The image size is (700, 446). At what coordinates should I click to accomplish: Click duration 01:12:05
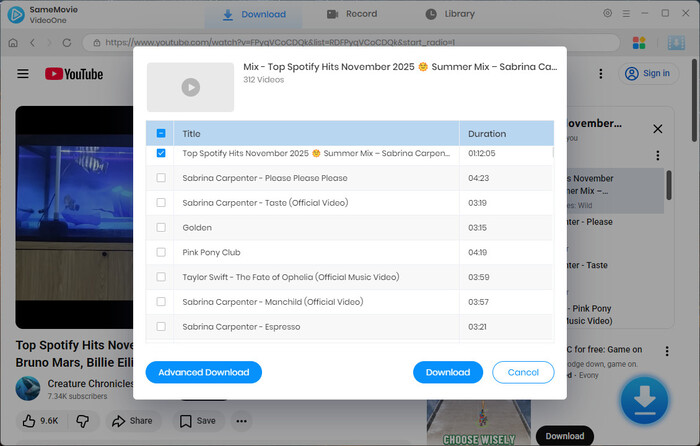(482, 153)
